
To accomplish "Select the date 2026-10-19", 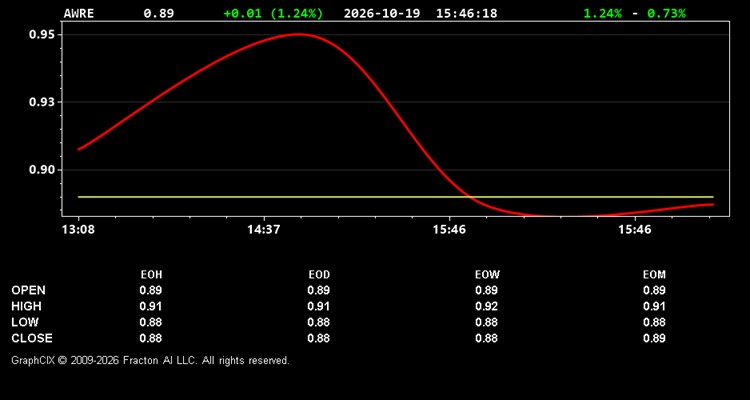I will (382, 13).
